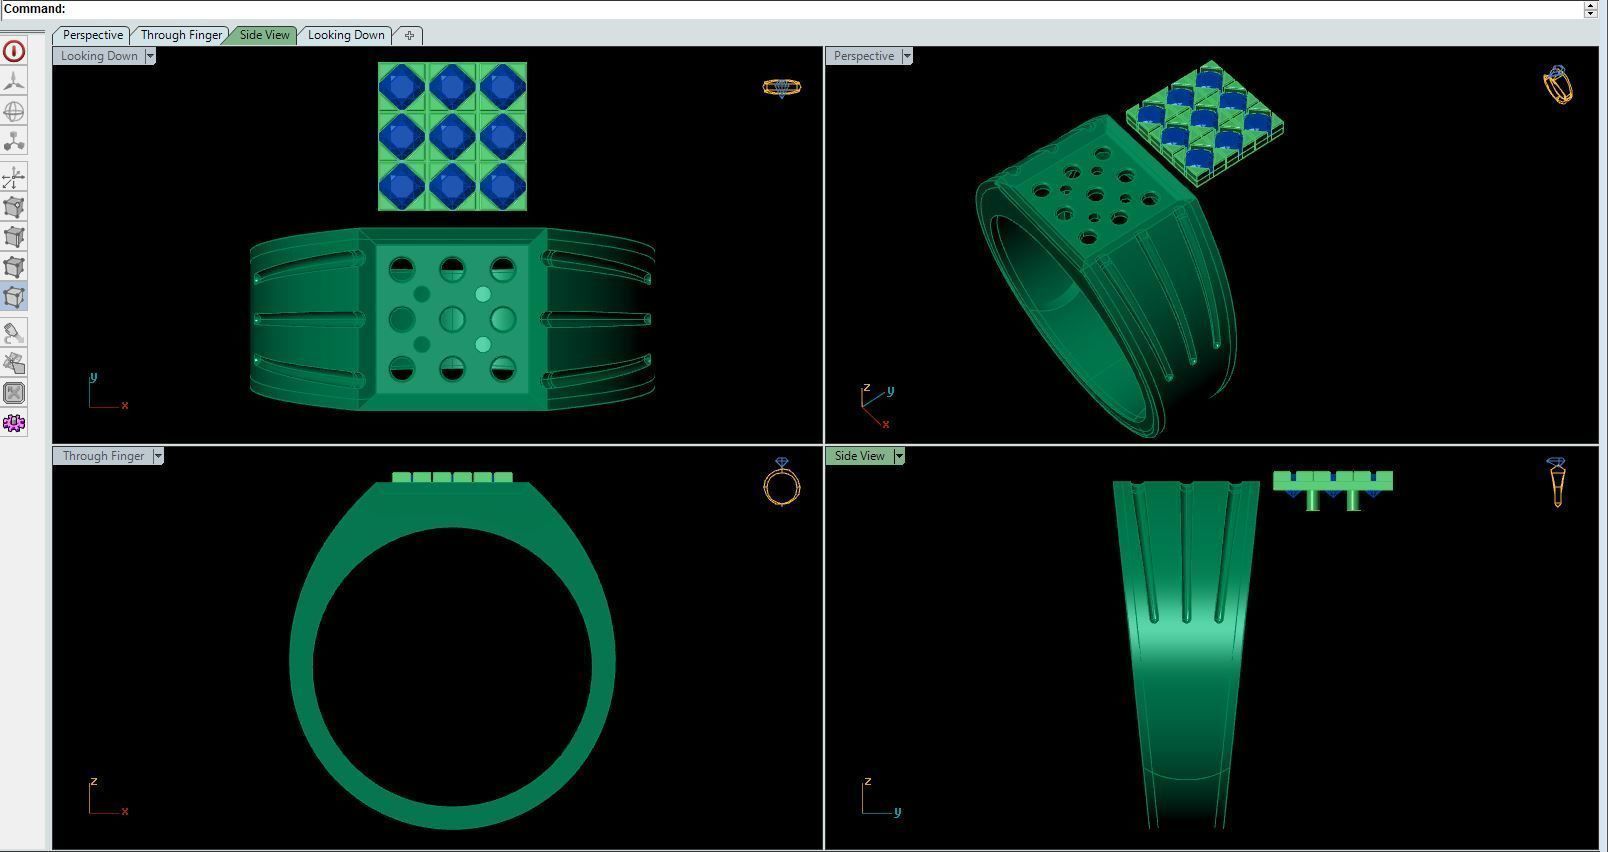Click the red circular power icon in left toolbar
This screenshot has height=852, width=1608.
(14, 51)
